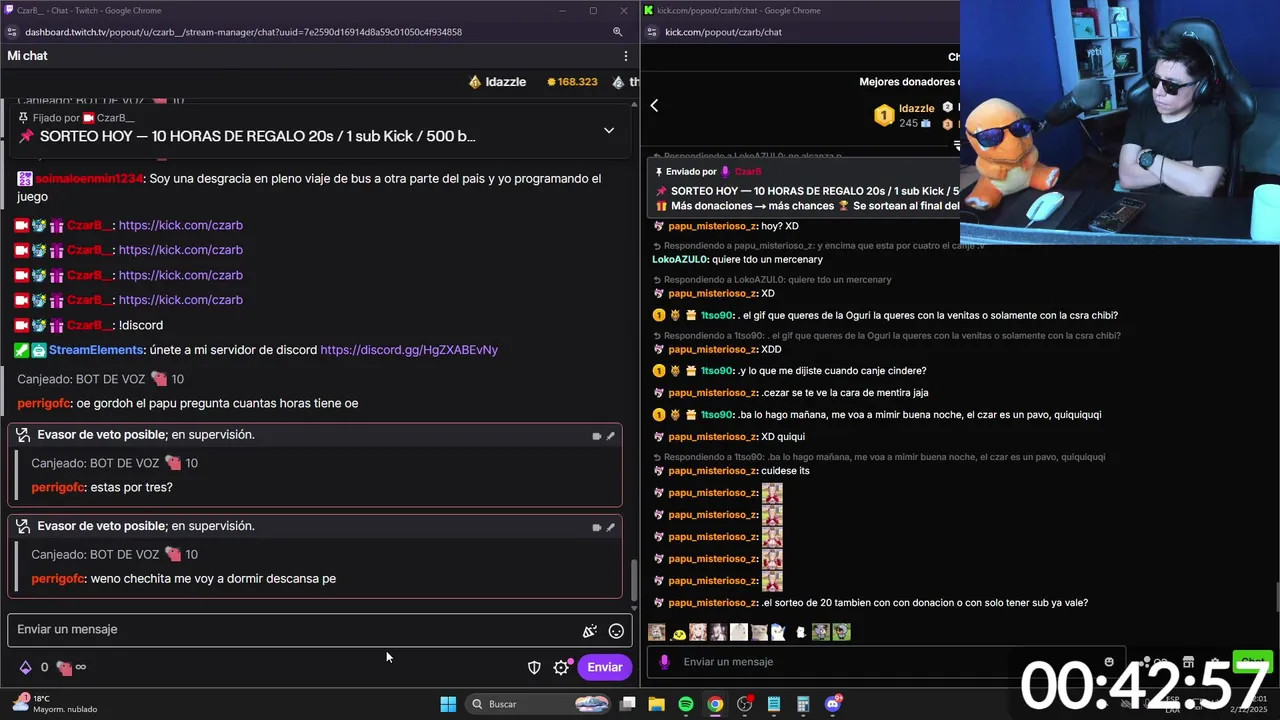This screenshot has width=1280, height=720.
Task: Select the first cat emote in Kick quick emotes
Action: click(x=656, y=632)
